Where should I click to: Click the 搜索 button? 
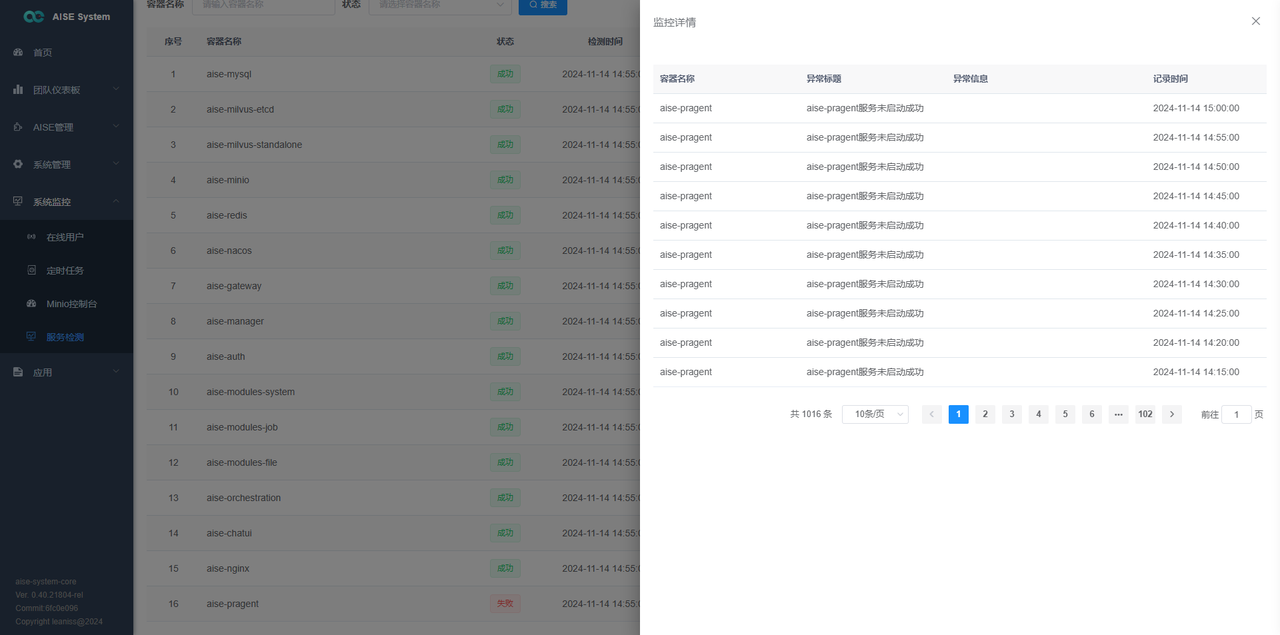coord(543,5)
